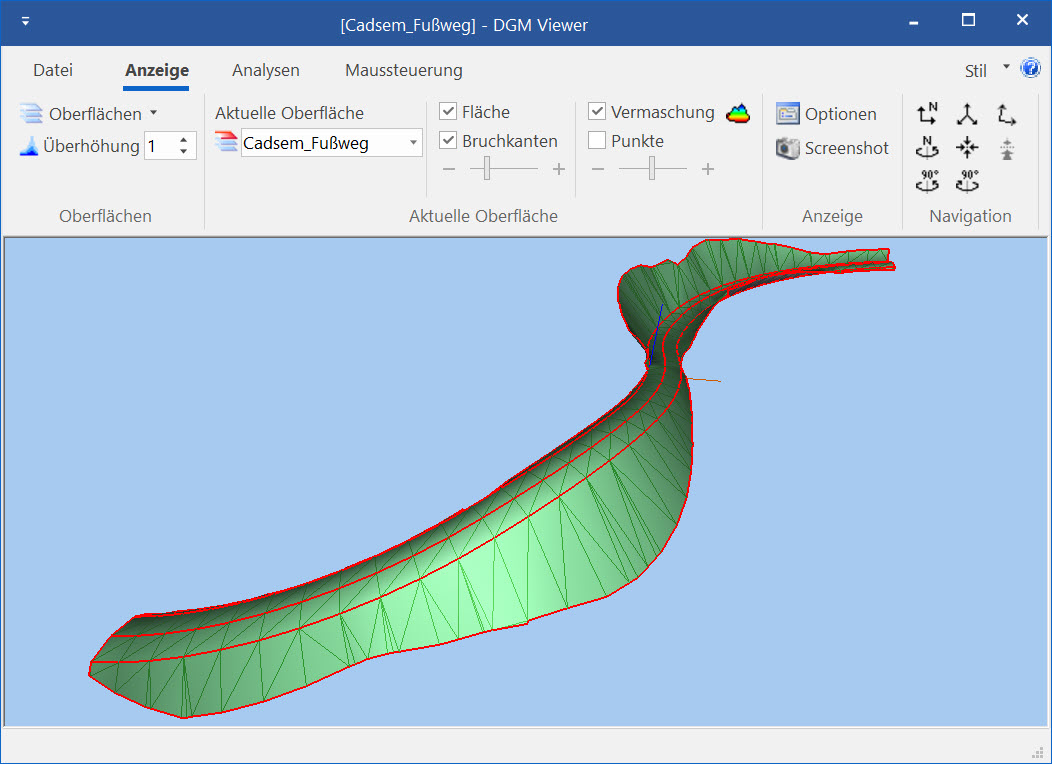Image resolution: width=1052 pixels, height=764 pixels.
Task: Open the Maussteuerung tab
Action: pyautogui.click(x=403, y=70)
